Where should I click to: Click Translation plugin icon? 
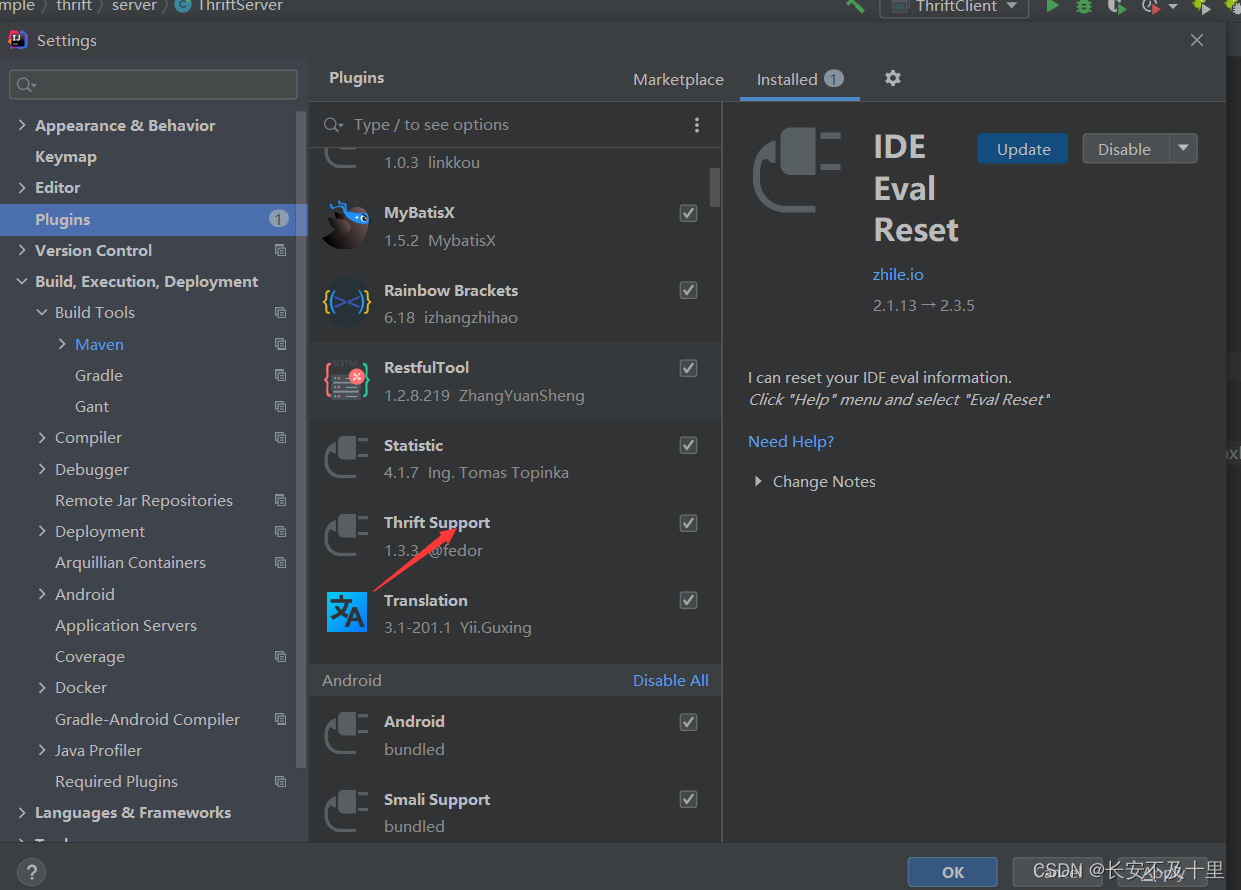347,612
